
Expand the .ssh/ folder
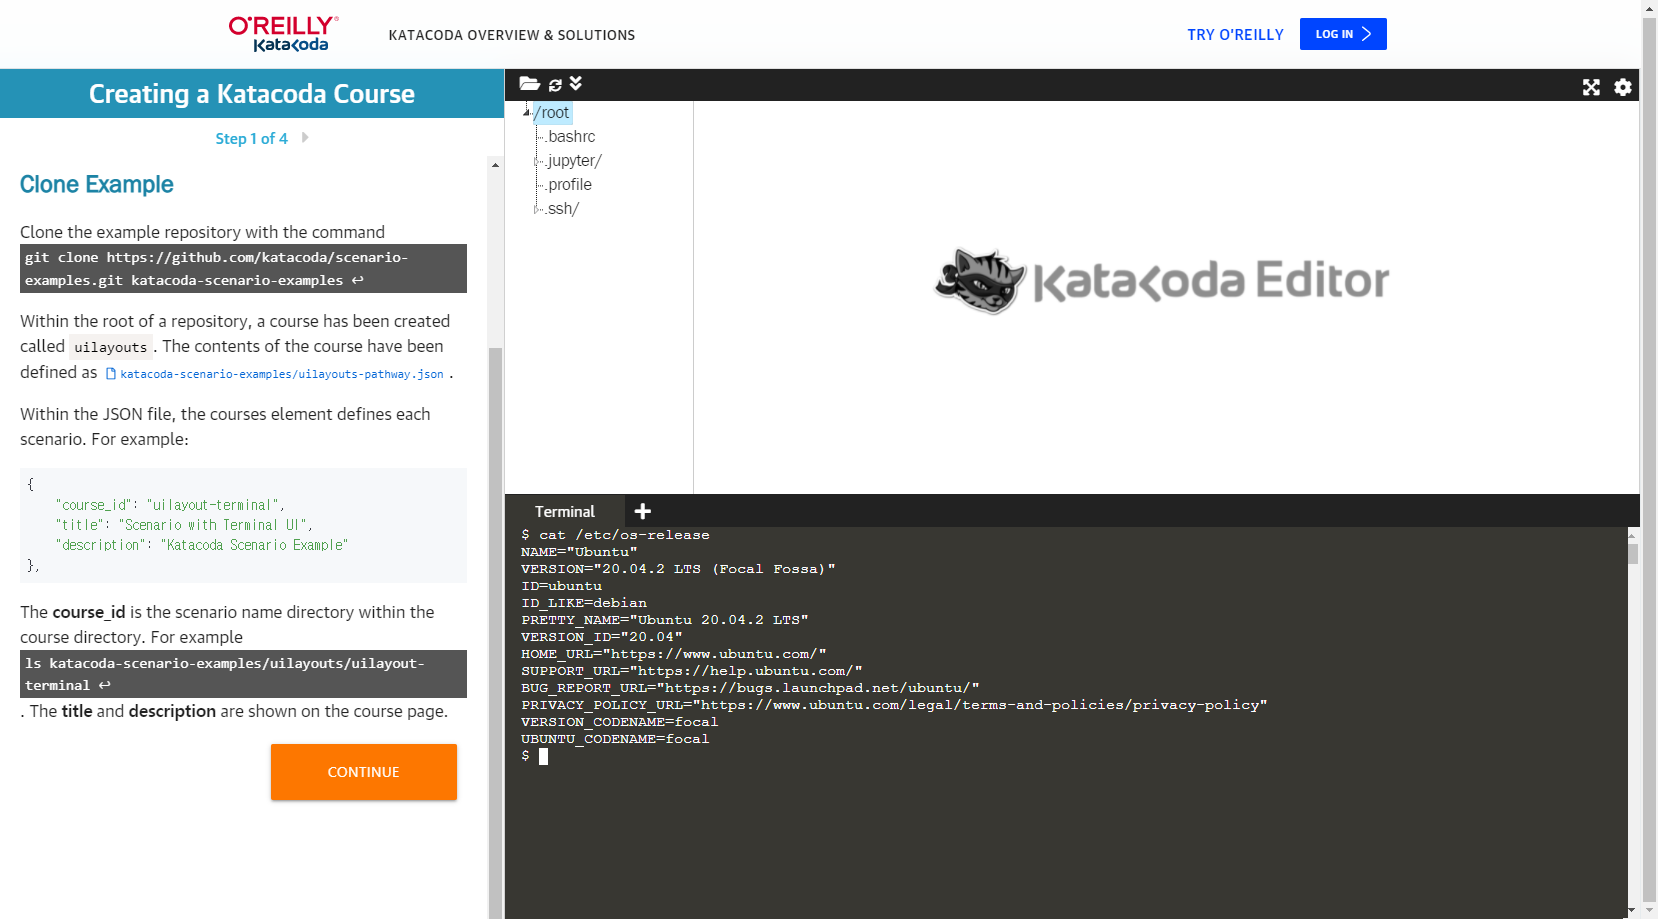[537, 209]
